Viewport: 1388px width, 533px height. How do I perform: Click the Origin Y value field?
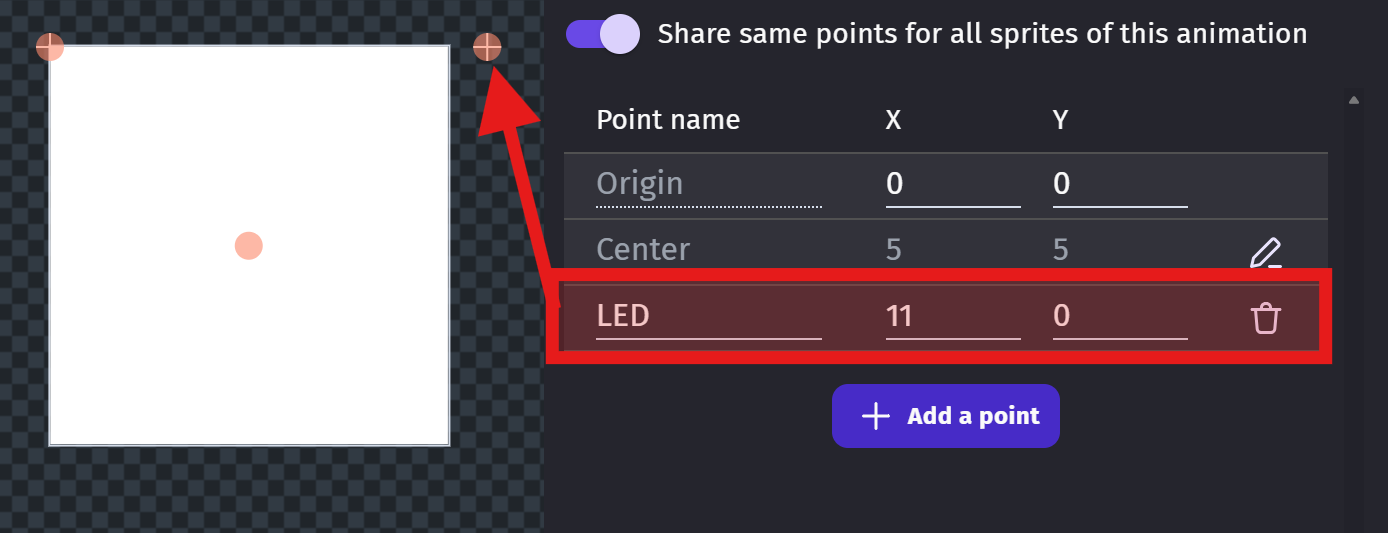(1120, 184)
